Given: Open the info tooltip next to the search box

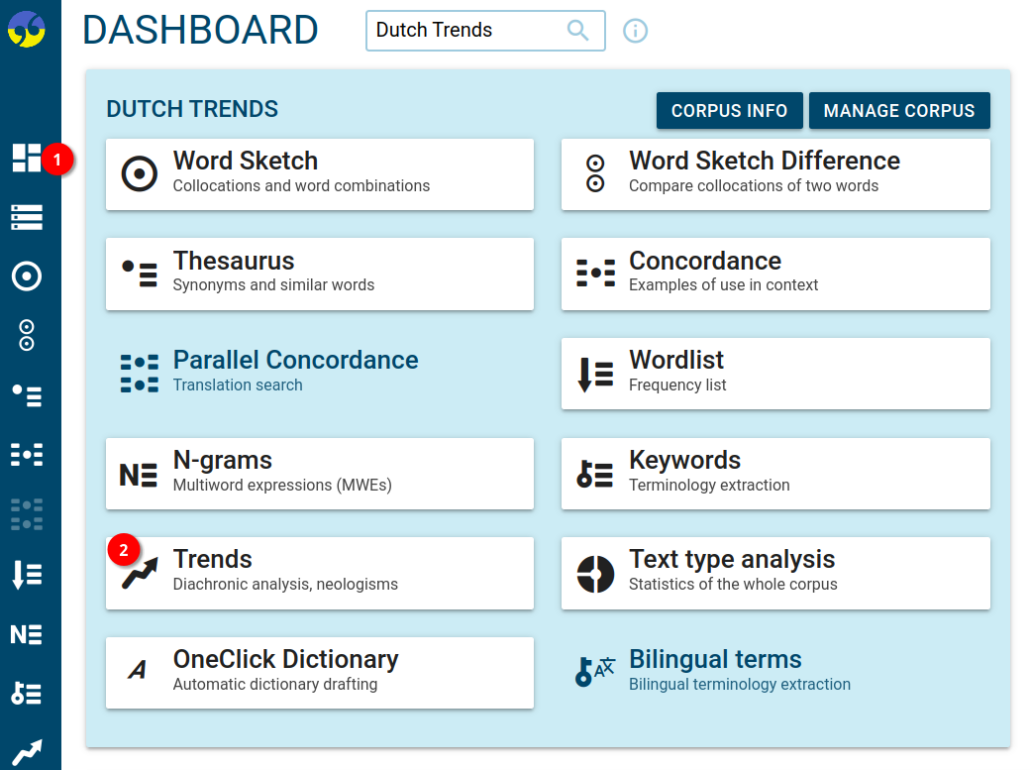Looking at the screenshot, I should click(x=635, y=30).
